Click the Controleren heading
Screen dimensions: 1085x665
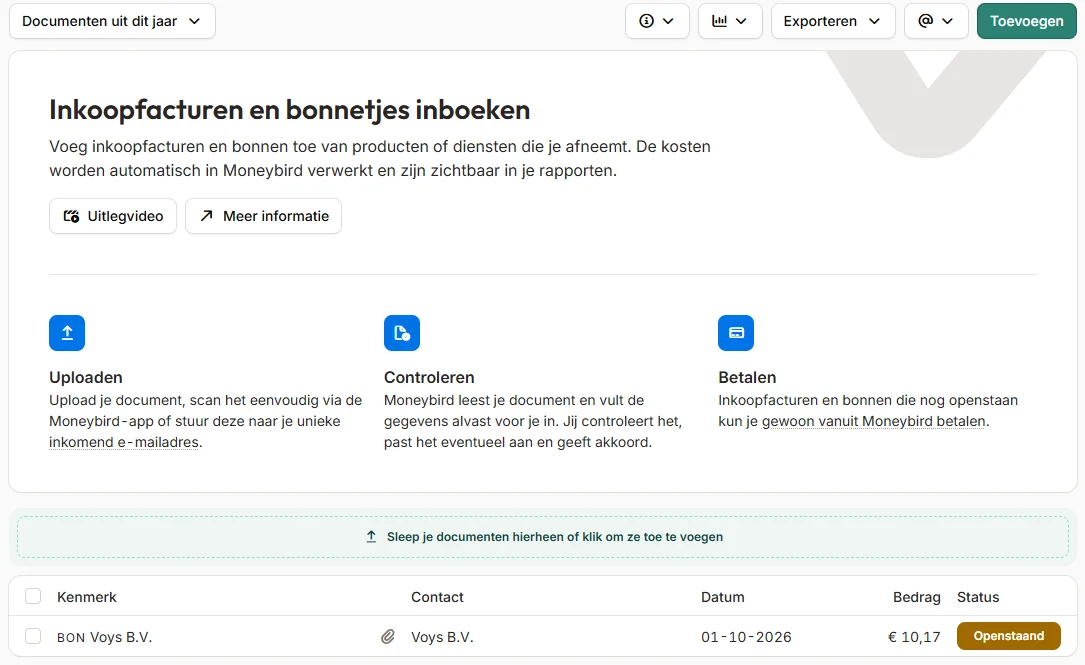coord(429,378)
